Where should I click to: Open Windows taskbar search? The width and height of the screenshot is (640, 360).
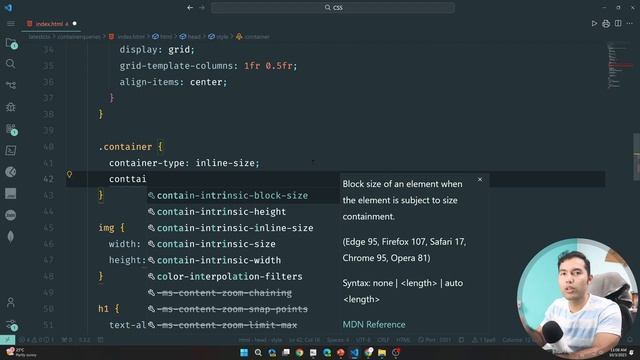258,352
